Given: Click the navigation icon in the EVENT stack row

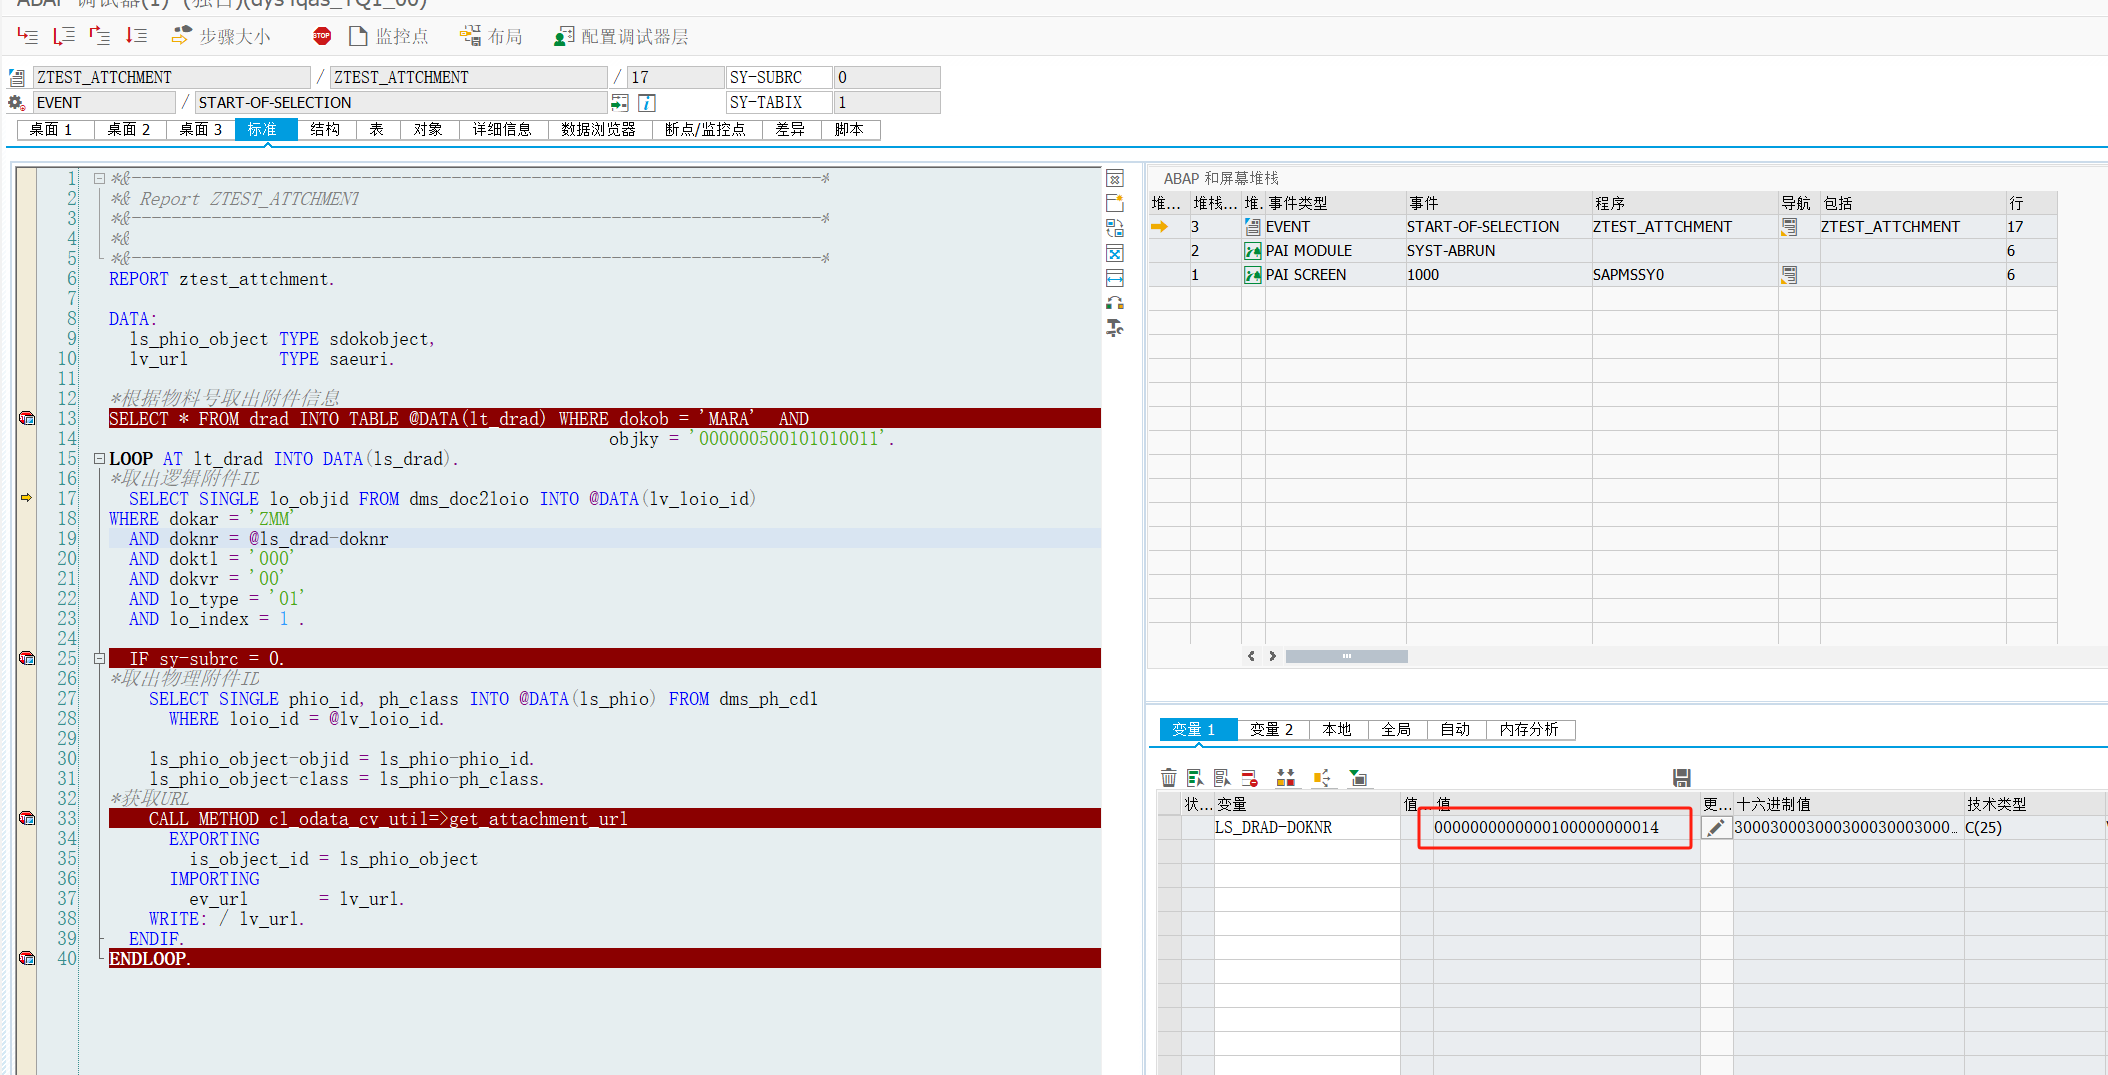Looking at the screenshot, I should pos(1789,227).
